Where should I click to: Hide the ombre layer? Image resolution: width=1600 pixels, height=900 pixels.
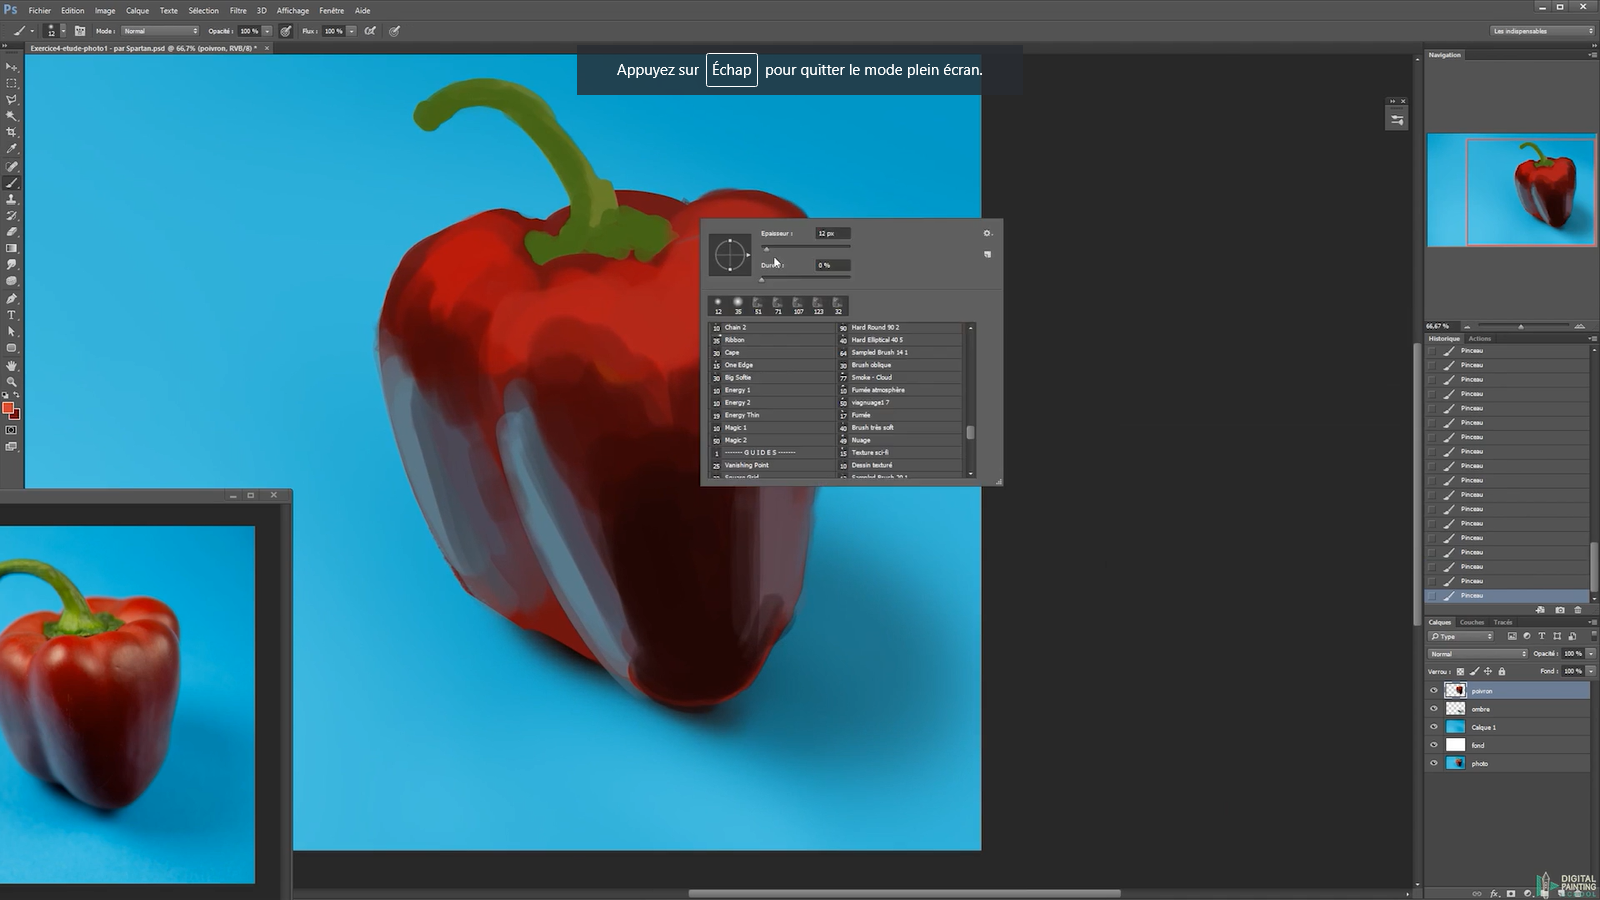(x=1434, y=708)
